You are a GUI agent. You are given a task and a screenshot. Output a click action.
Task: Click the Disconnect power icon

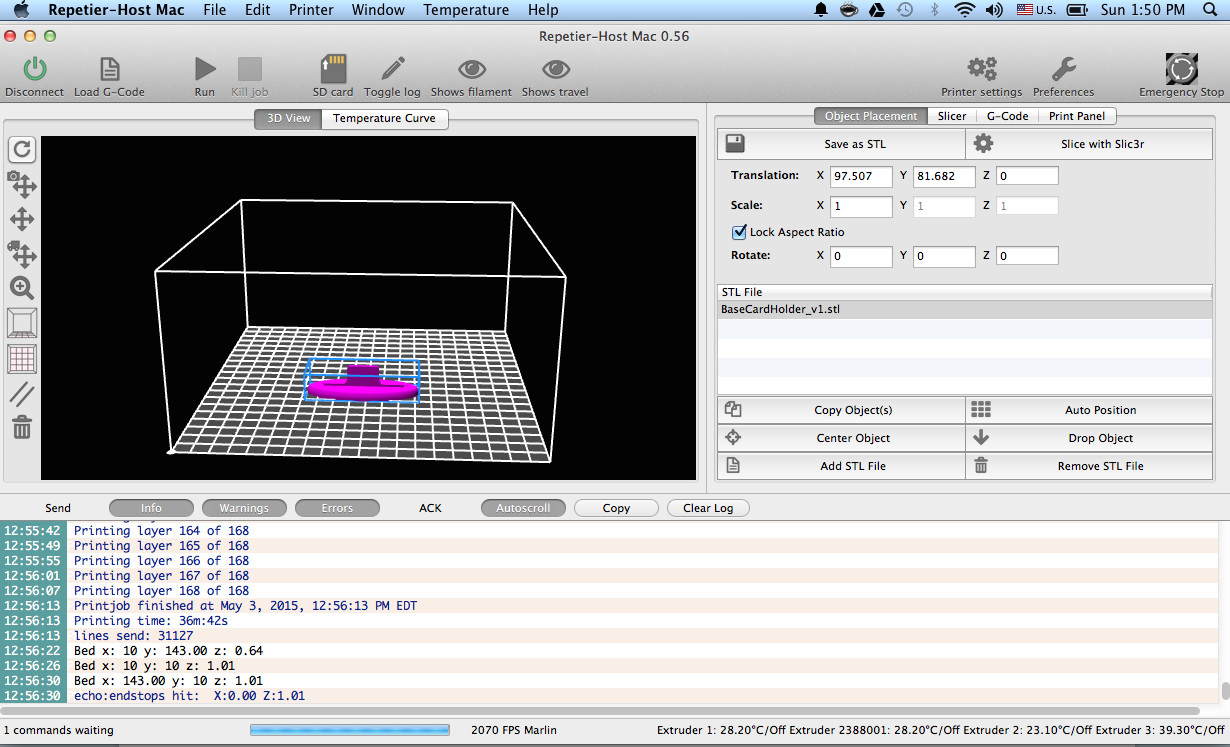pyautogui.click(x=35, y=68)
